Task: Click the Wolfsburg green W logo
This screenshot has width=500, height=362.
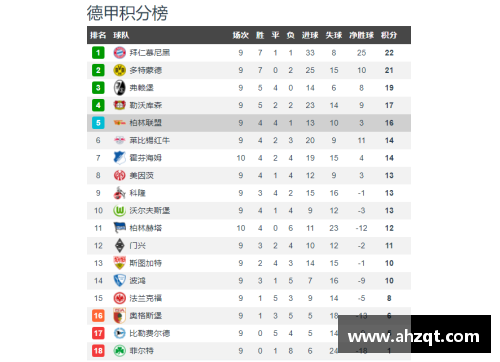Action: click(119, 211)
